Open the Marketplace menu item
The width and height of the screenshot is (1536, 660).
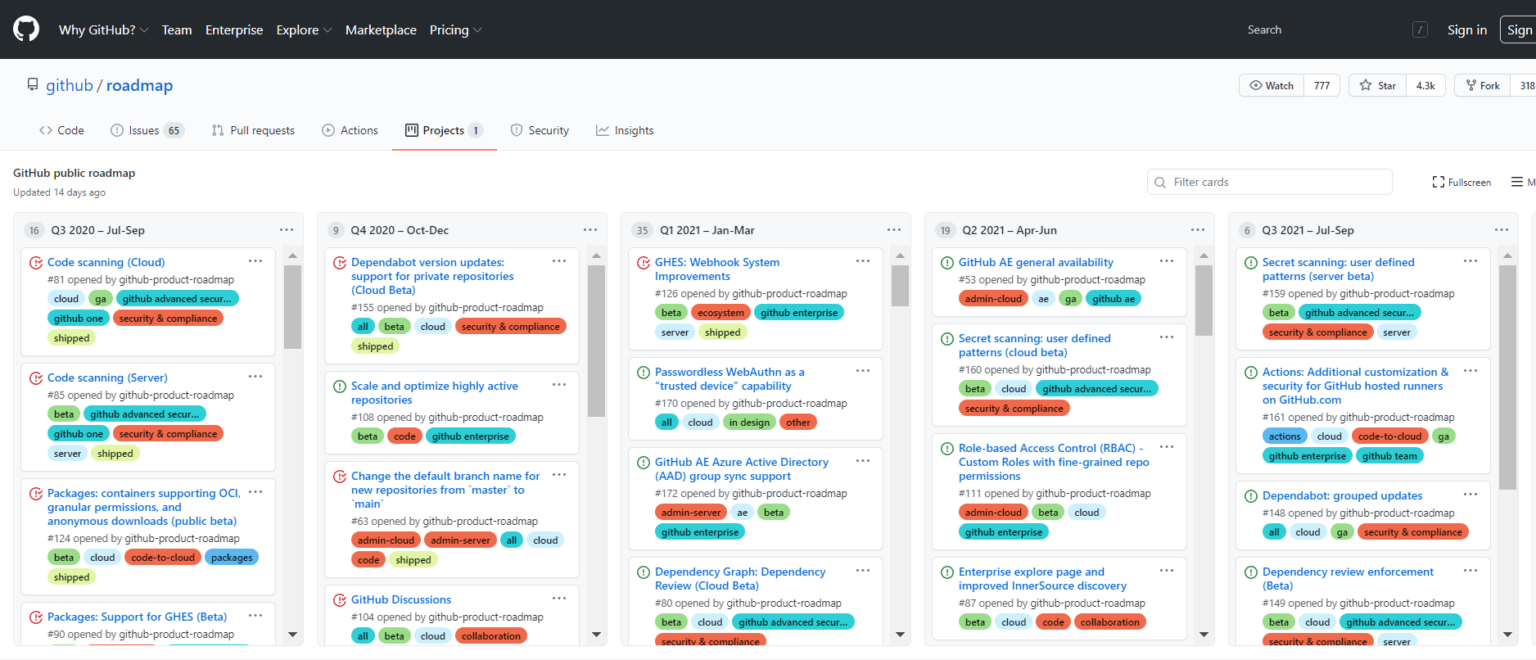(380, 29)
